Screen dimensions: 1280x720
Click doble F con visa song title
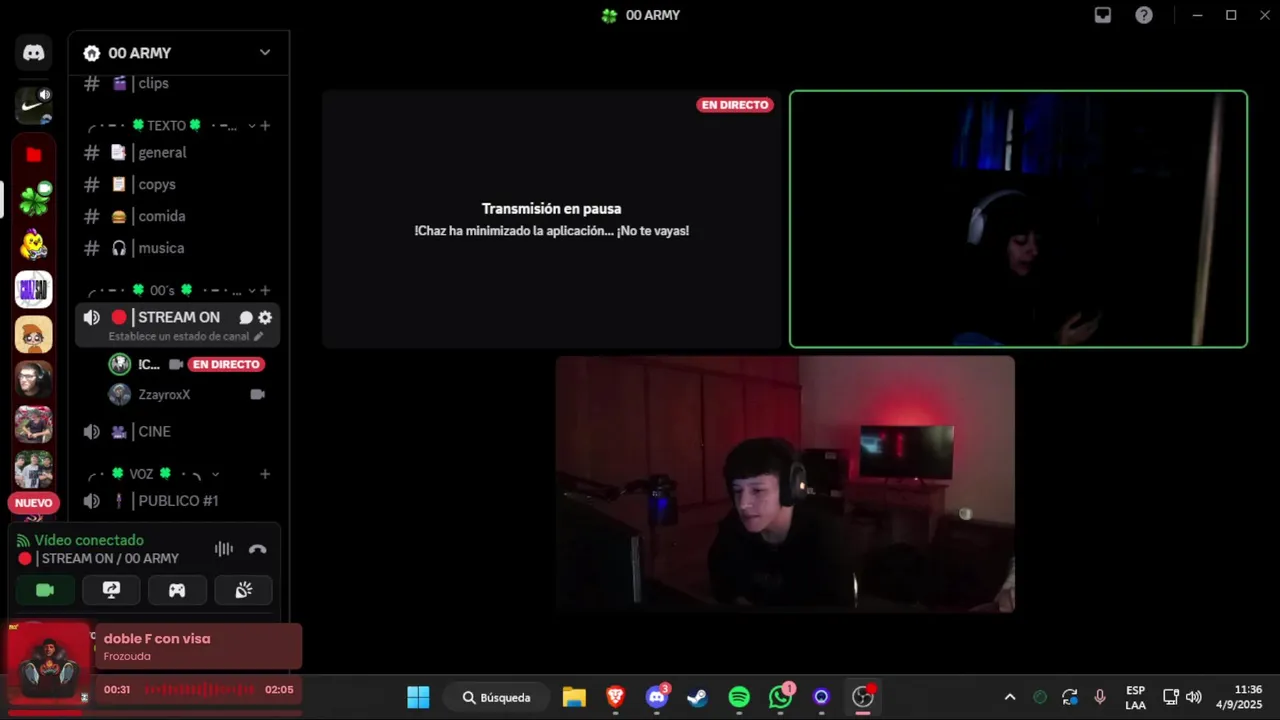click(x=157, y=639)
